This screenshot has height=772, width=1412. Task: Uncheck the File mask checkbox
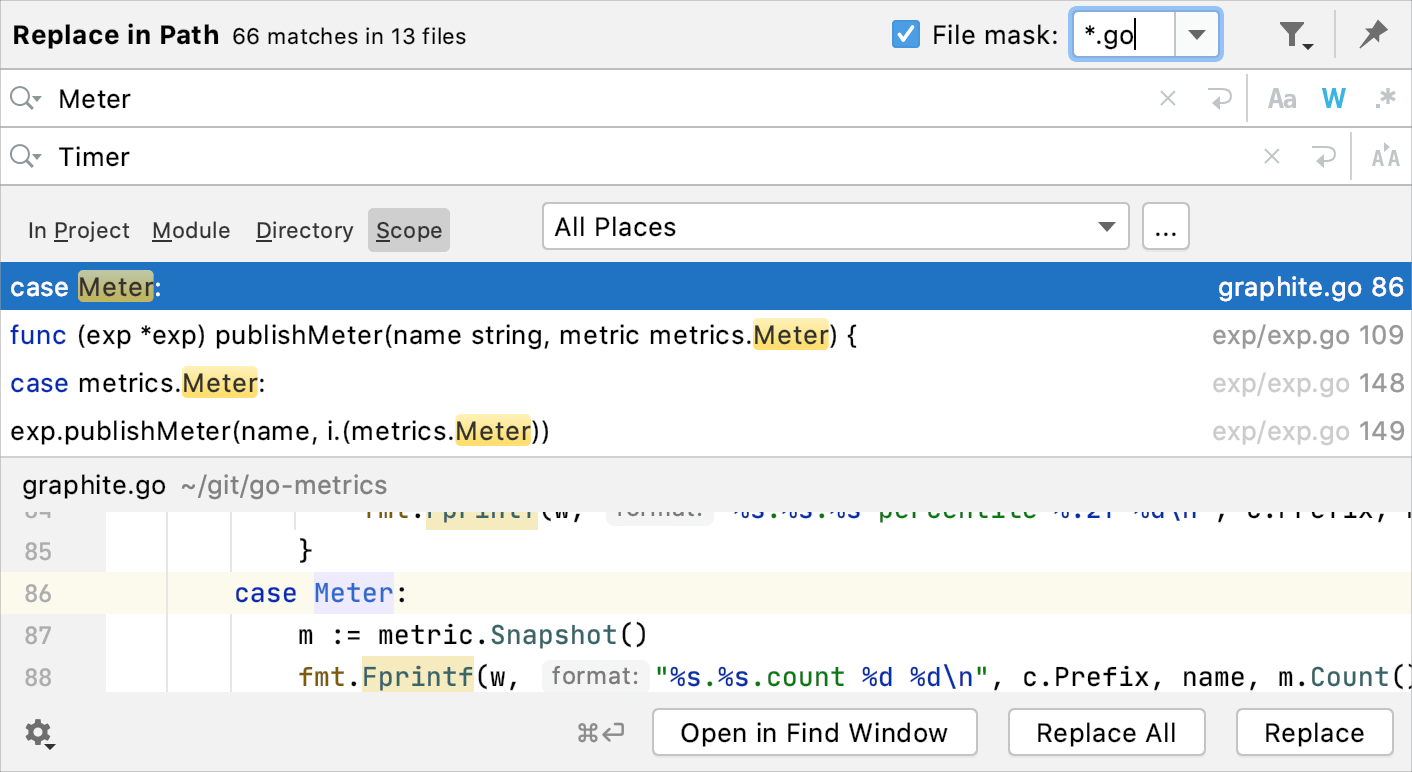click(905, 33)
